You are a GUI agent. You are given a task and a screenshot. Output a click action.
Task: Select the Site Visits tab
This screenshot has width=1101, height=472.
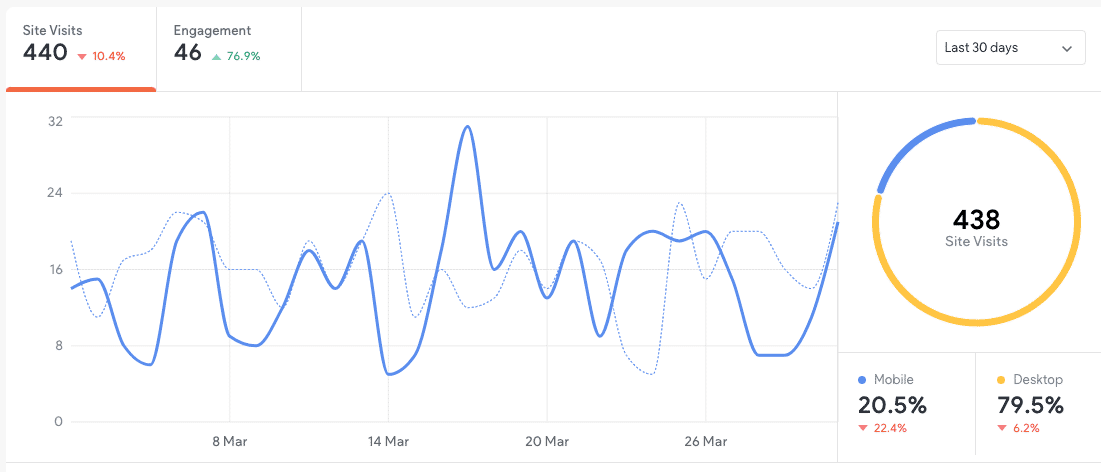[x=79, y=45]
